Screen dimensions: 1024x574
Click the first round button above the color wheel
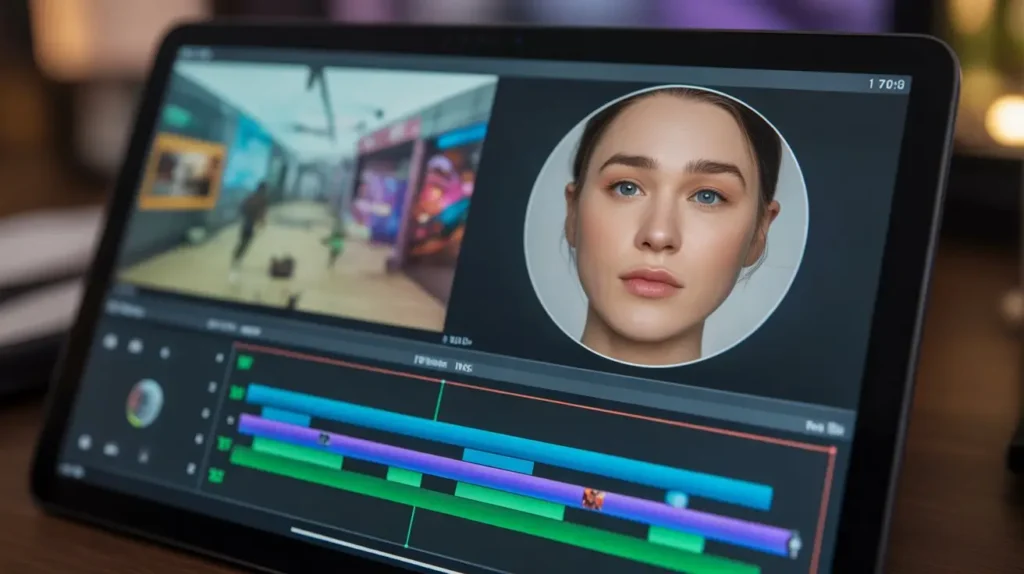pos(109,342)
